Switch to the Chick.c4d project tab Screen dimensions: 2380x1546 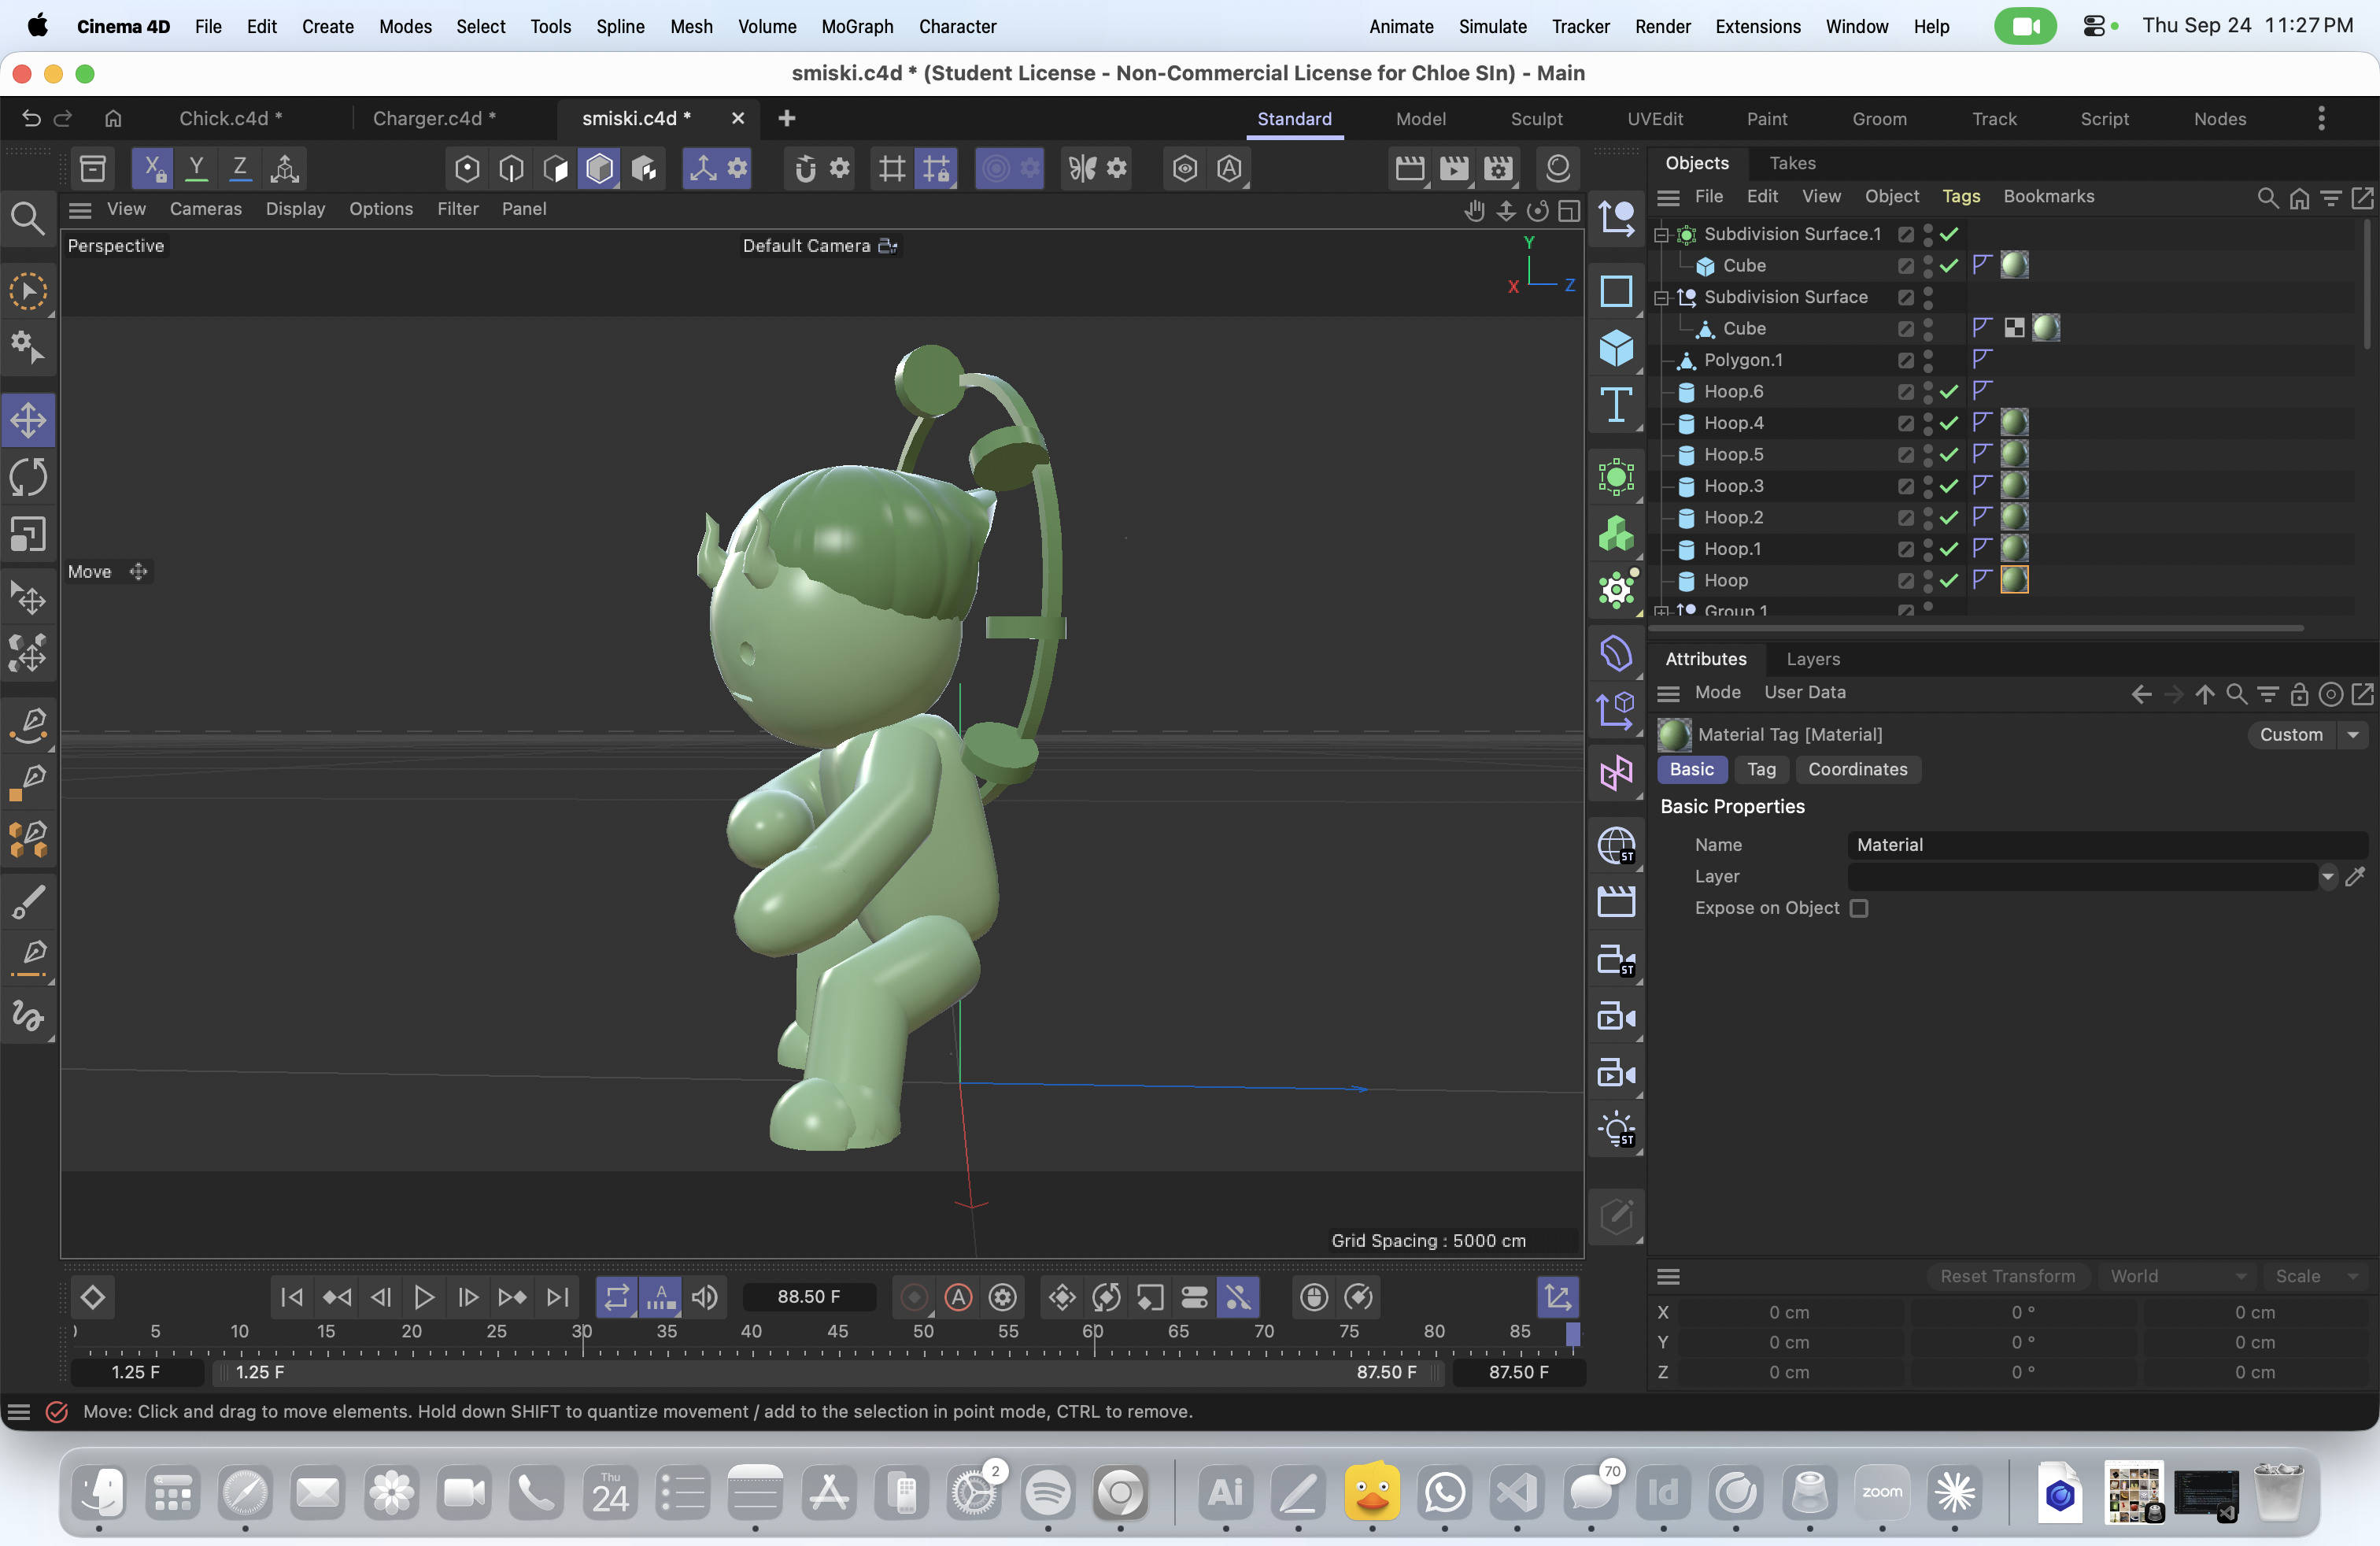(230, 118)
